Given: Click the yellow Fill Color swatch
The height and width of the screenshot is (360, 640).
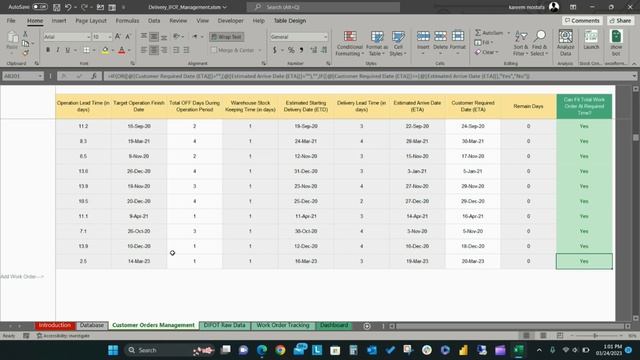Looking at the screenshot, I should tap(105, 50).
